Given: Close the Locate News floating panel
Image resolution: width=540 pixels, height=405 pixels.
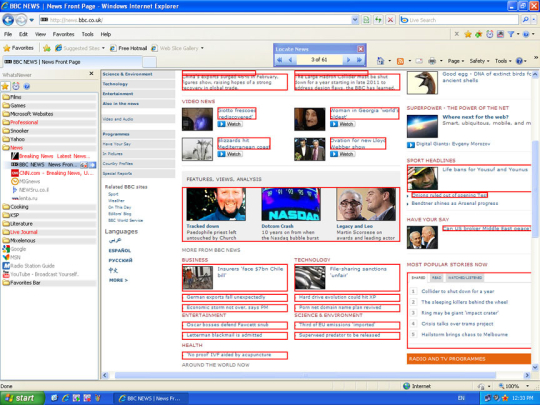Looking at the screenshot, I should pos(361,49).
